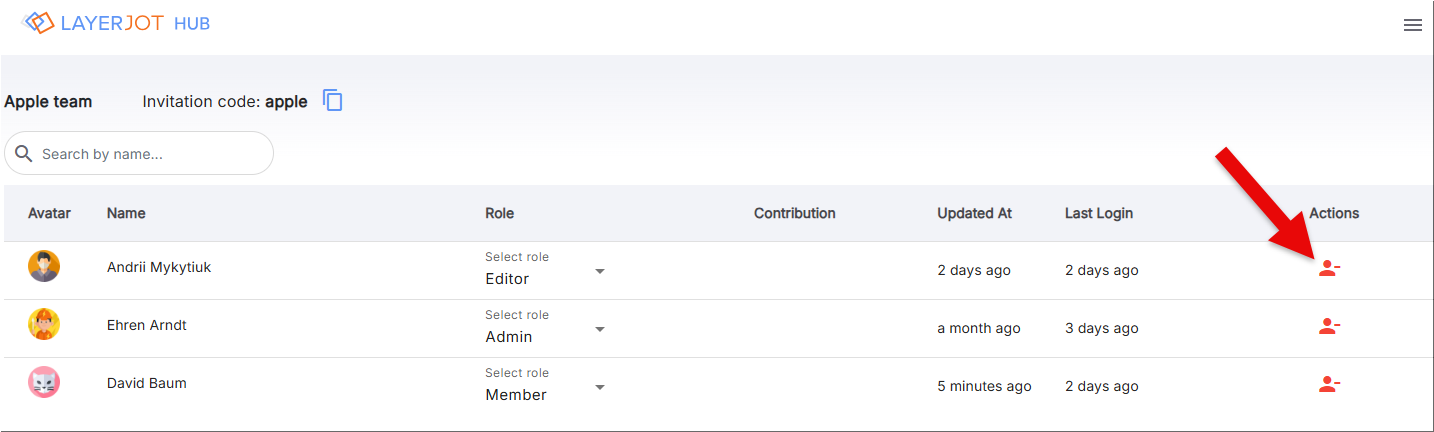Open the hamburger menu
The height and width of the screenshot is (432, 1434).
point(1412,25)
